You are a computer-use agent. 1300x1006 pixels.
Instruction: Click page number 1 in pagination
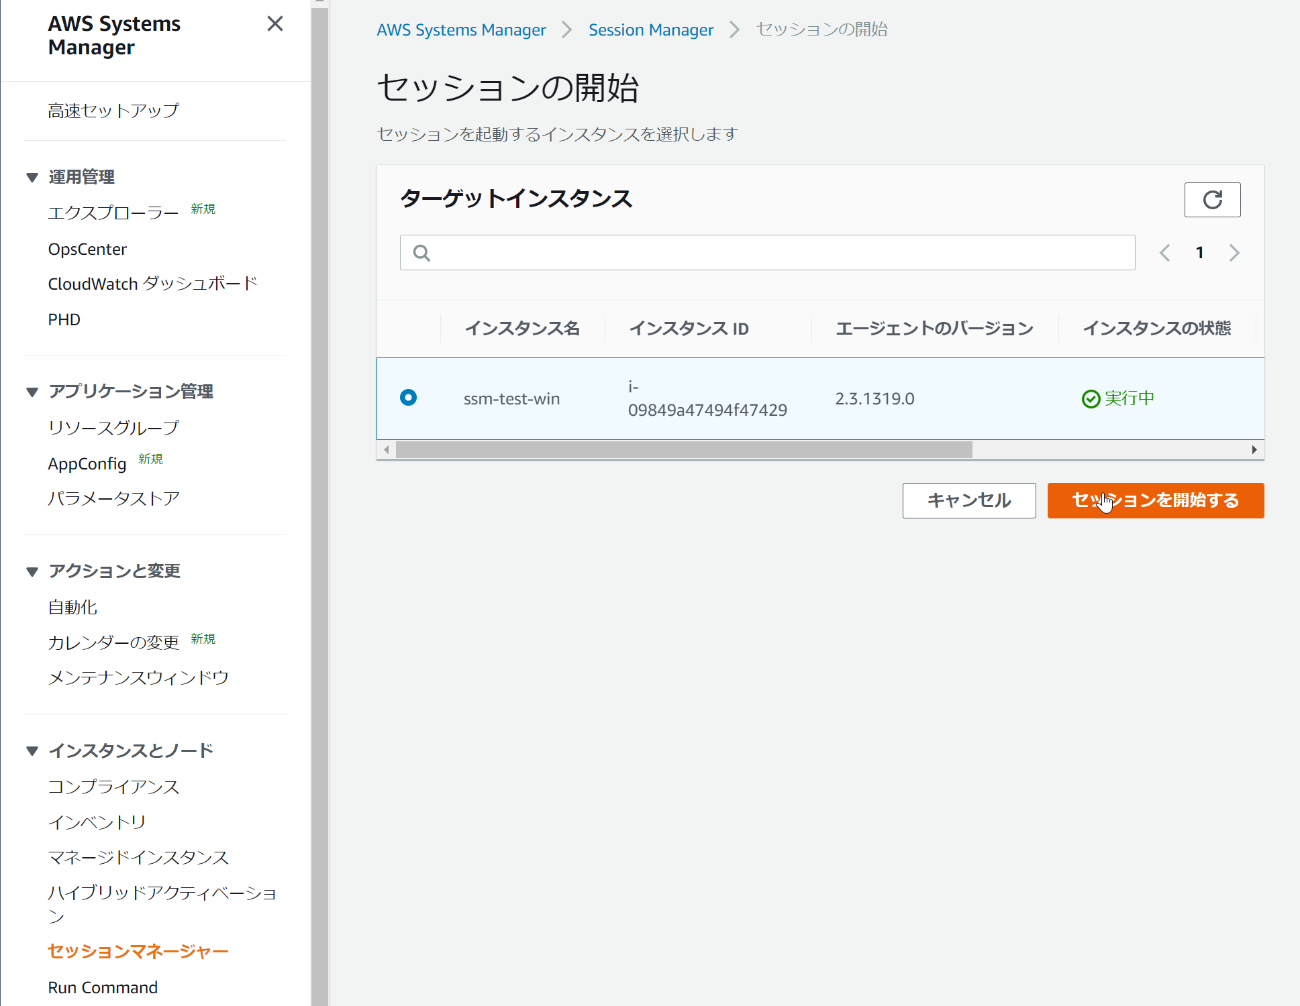pos(1200,253)
